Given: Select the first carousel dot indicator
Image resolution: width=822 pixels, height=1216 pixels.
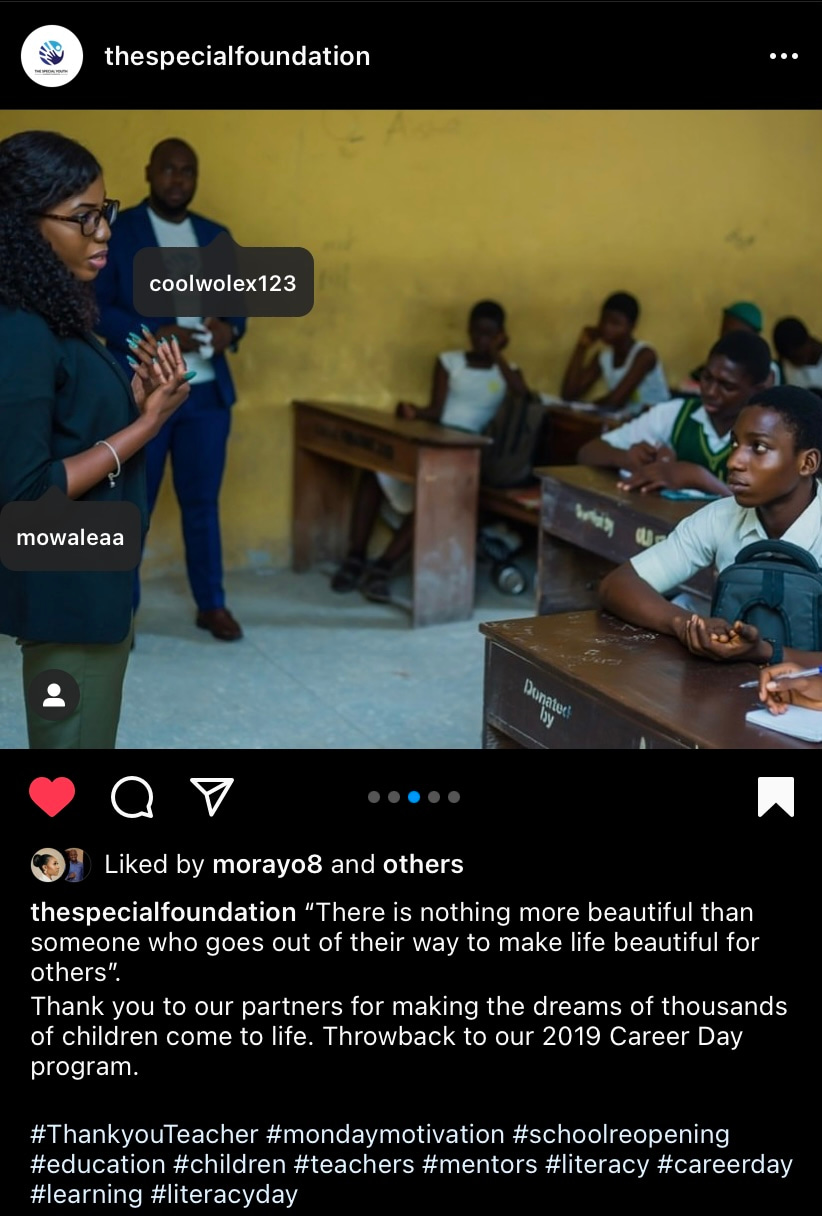Looking at the screenshot, I should [x=374, y=797].
